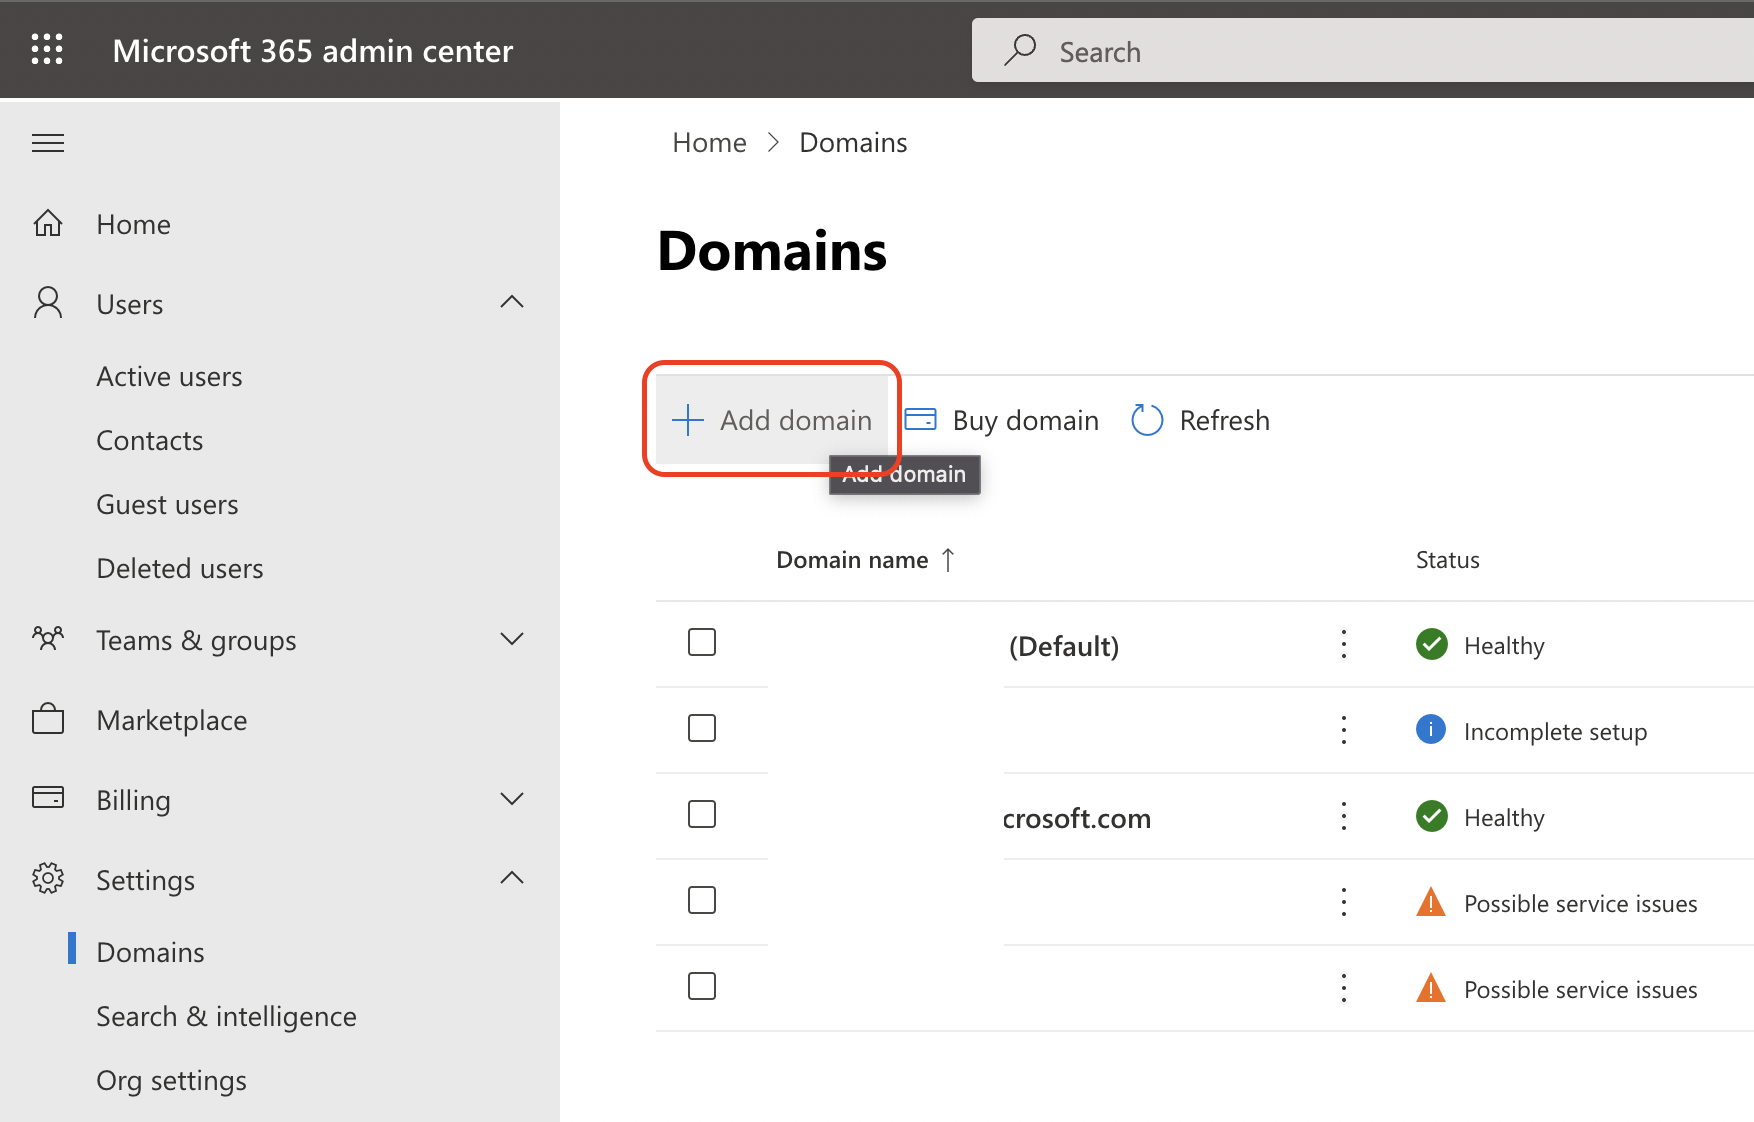Click the Refresh button label

[x=1224, y=420]
